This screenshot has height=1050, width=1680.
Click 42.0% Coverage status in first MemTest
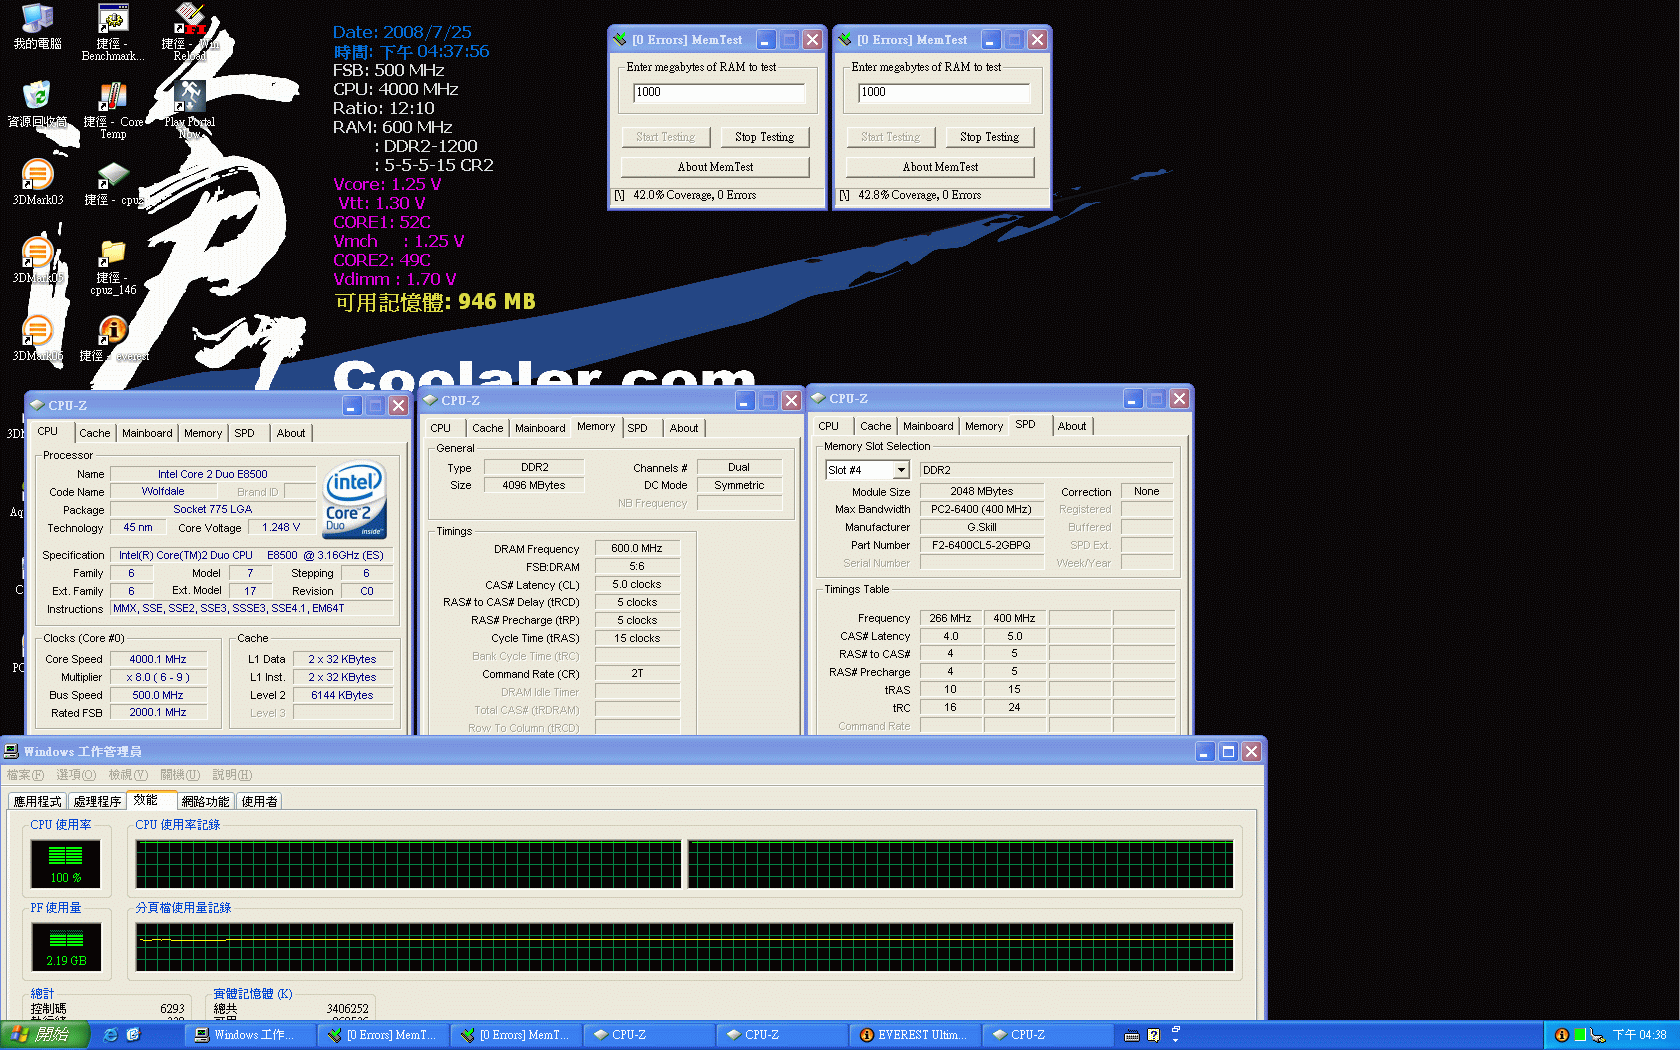pos(695,195)
